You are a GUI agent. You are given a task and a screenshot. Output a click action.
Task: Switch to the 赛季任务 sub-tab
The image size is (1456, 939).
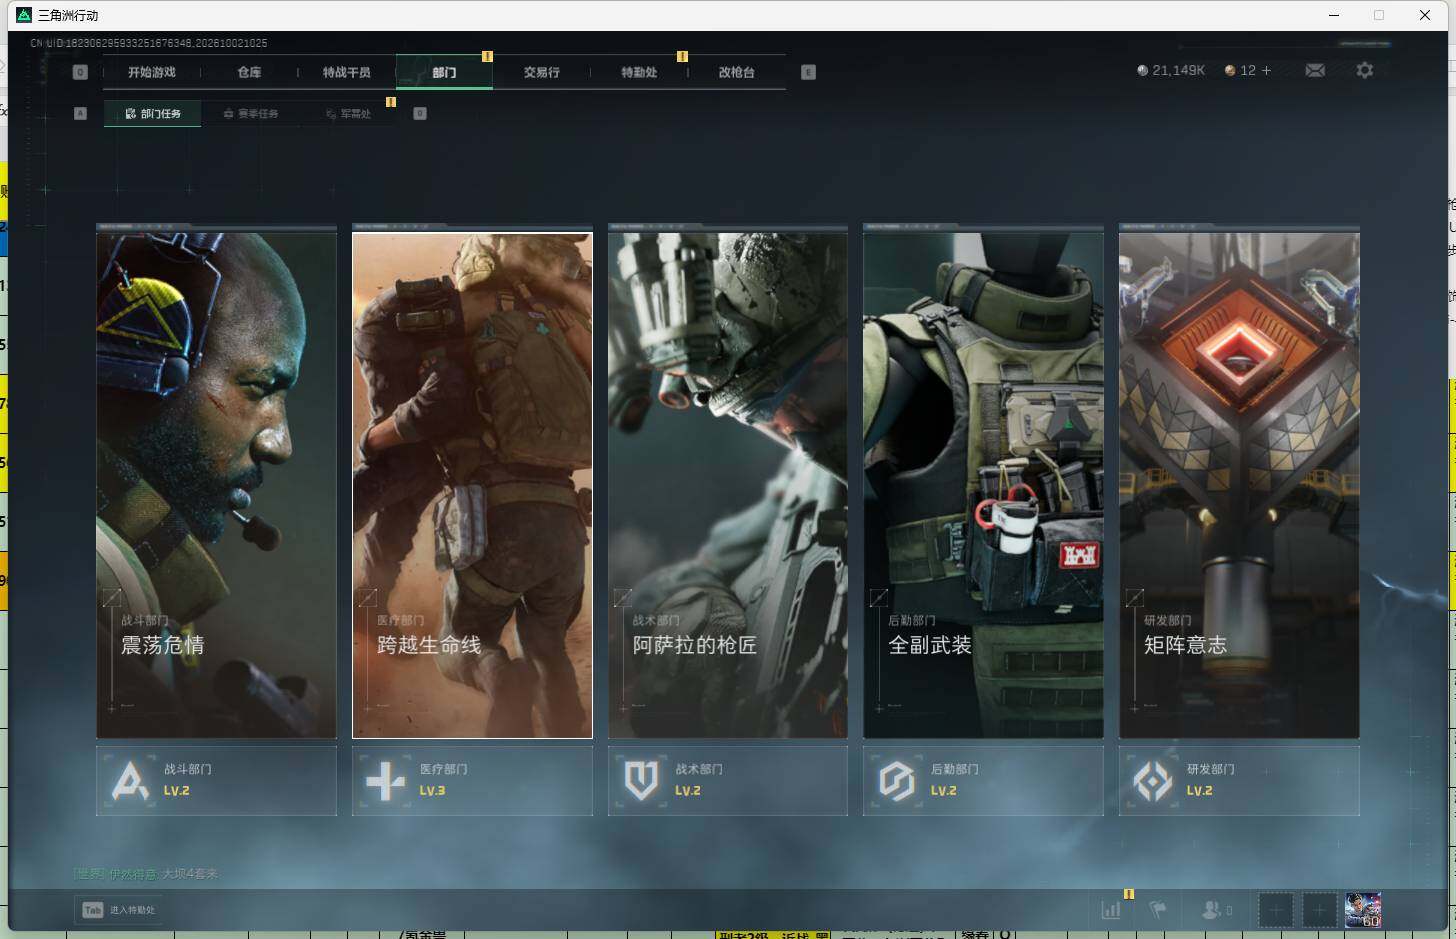(250, 114)
